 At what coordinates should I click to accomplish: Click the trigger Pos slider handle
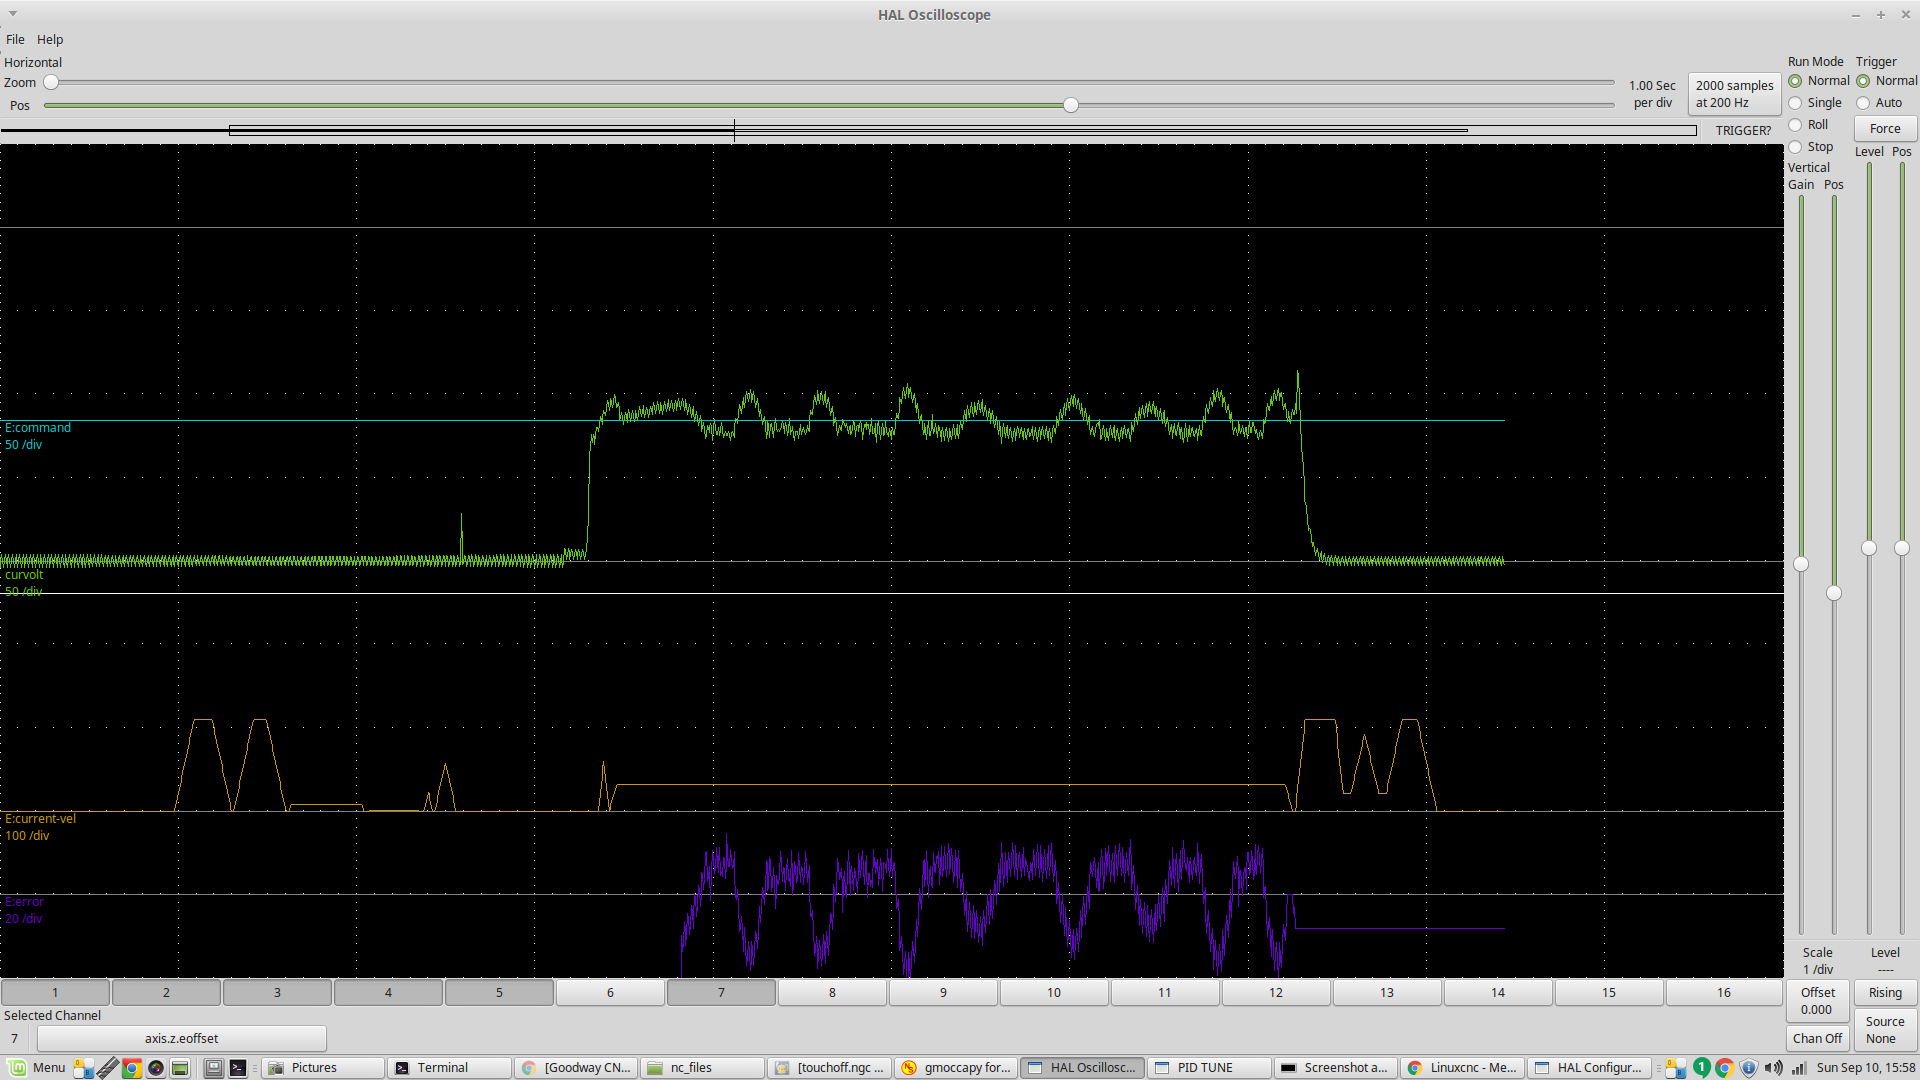(x=1902, y=548)
